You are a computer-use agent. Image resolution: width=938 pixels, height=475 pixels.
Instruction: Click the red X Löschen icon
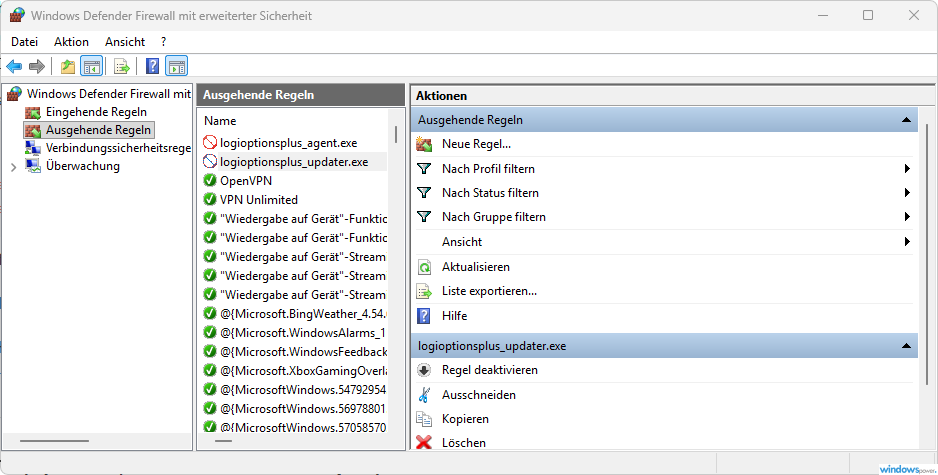pyautogui.click(x=424, y=443)
